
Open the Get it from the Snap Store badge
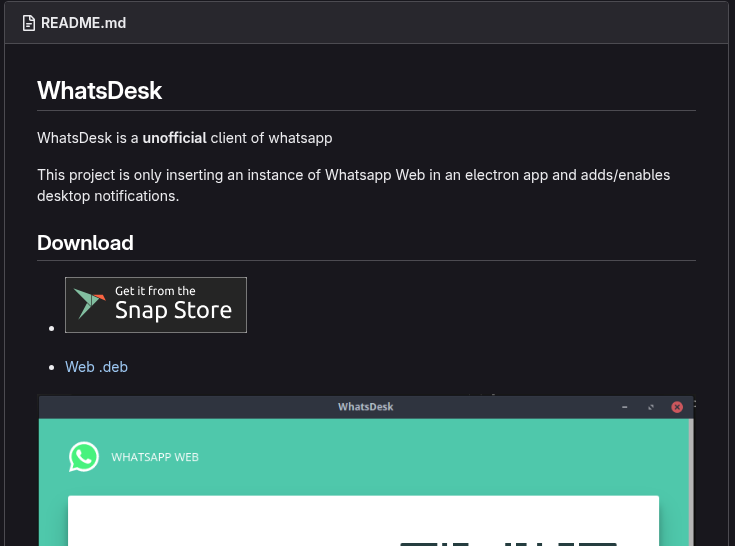(156, 305)
